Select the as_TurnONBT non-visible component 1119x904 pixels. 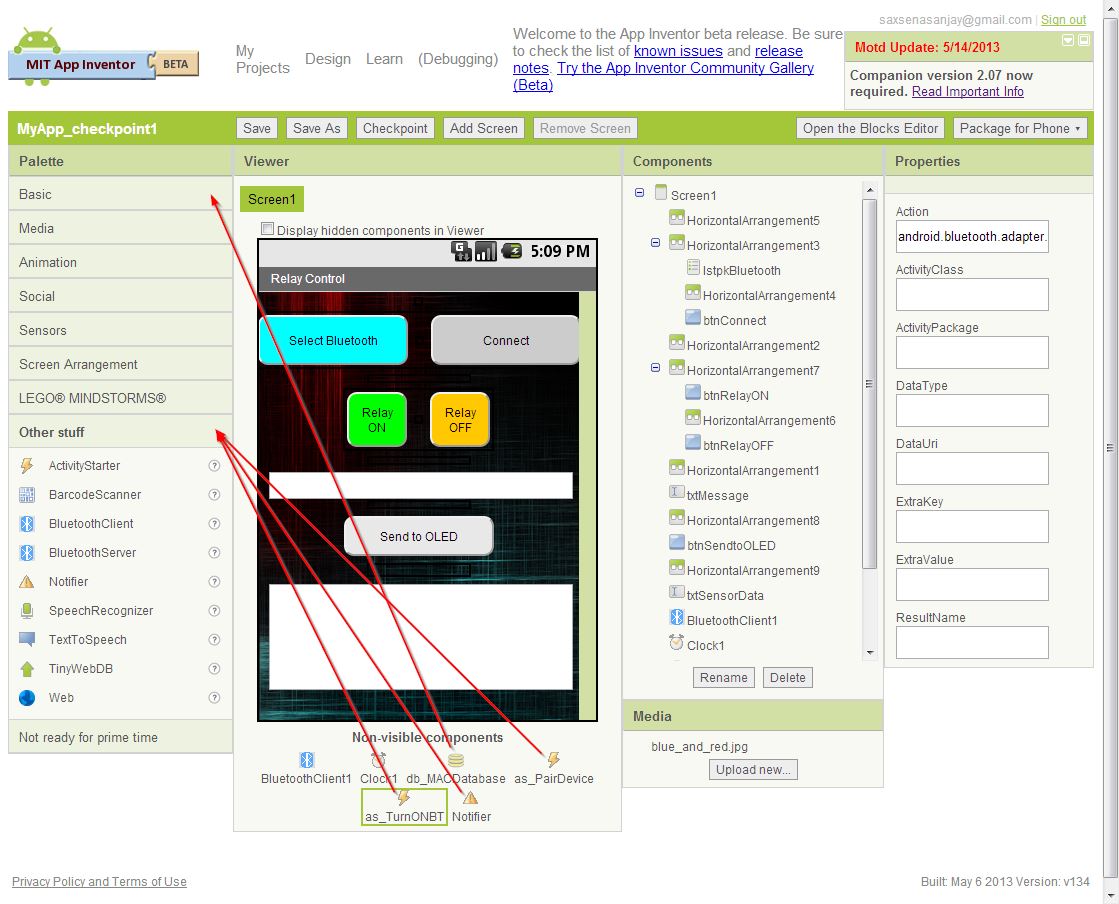point(405,807)
